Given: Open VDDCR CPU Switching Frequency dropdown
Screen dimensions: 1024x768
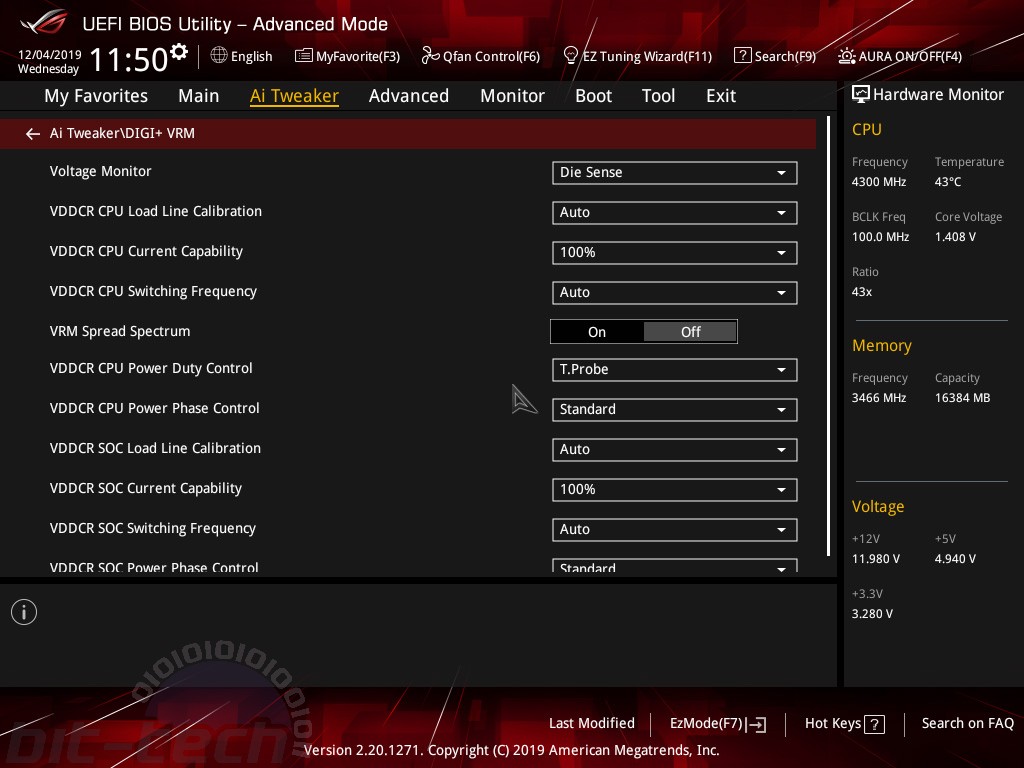Looking at the screenshot, I should coord(675,293).
